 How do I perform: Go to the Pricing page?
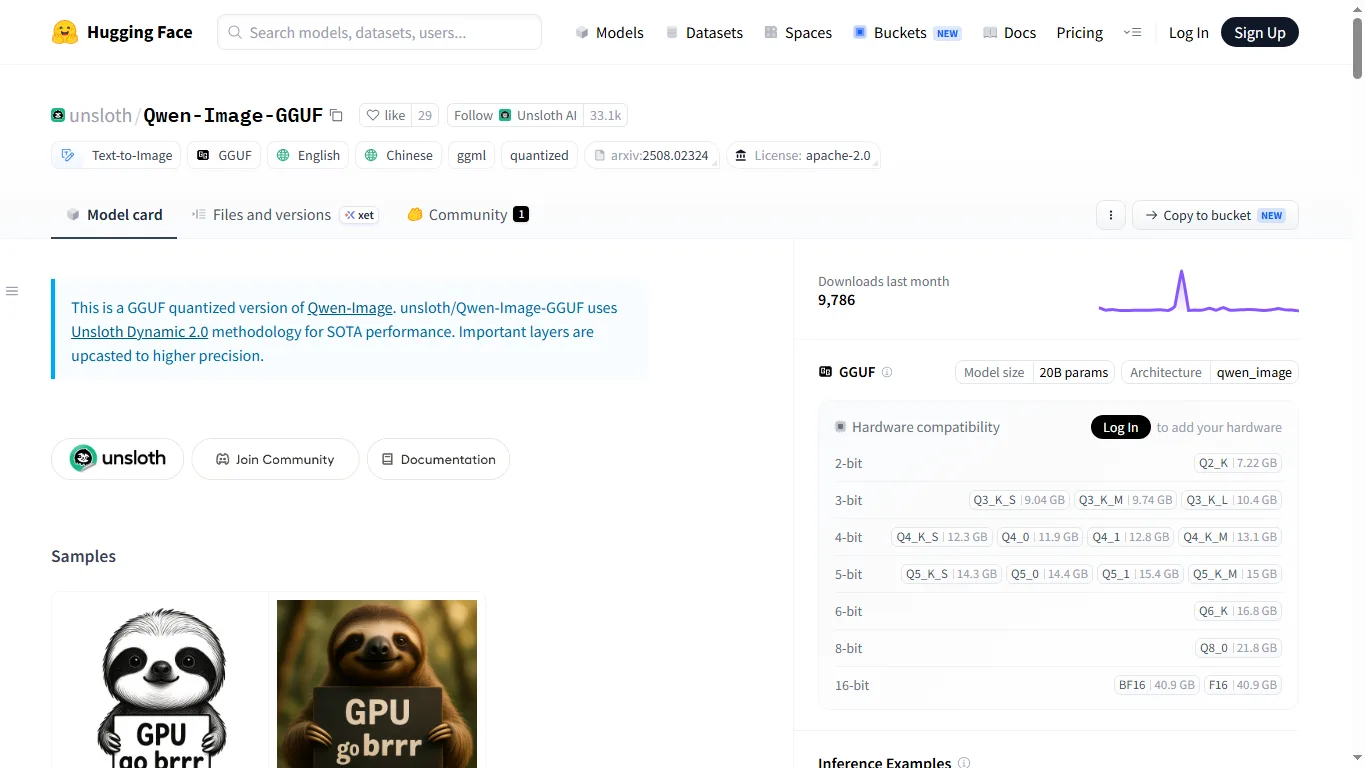tap(1079, 32)
